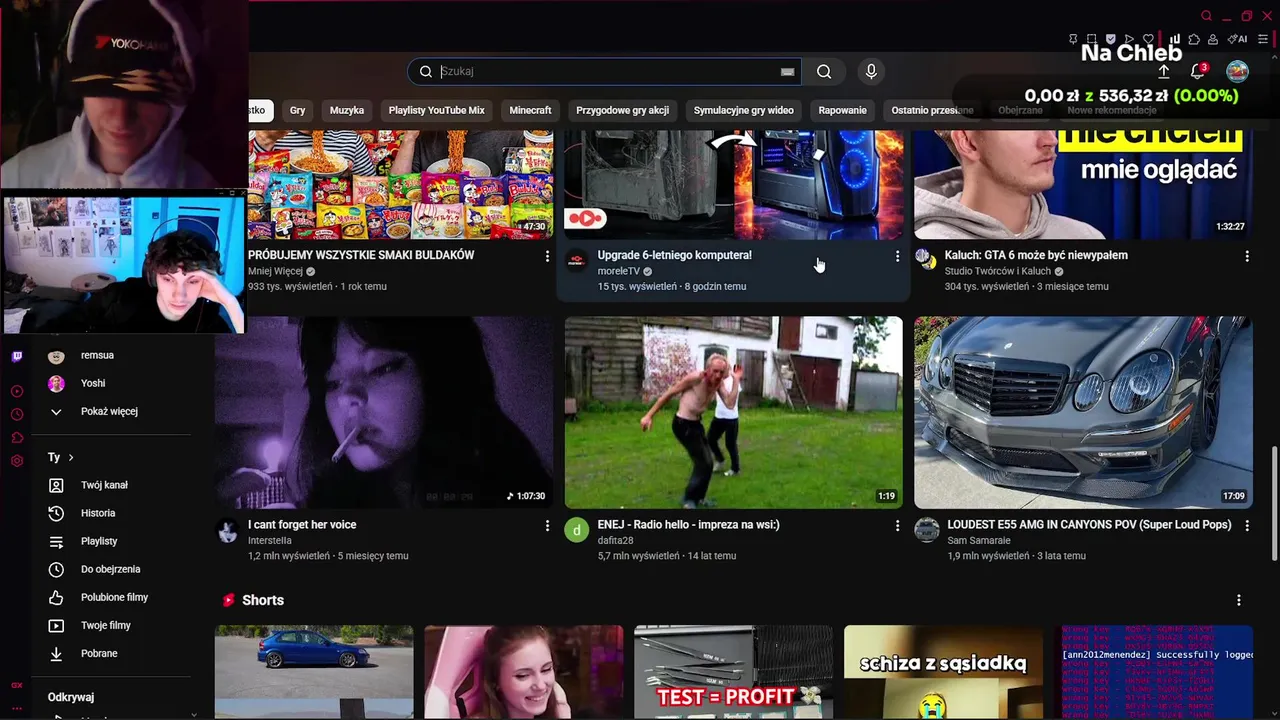Click the page vertical scrollbar thumb
This screenshot has height=720, width=1280.
click(1273, 503)
